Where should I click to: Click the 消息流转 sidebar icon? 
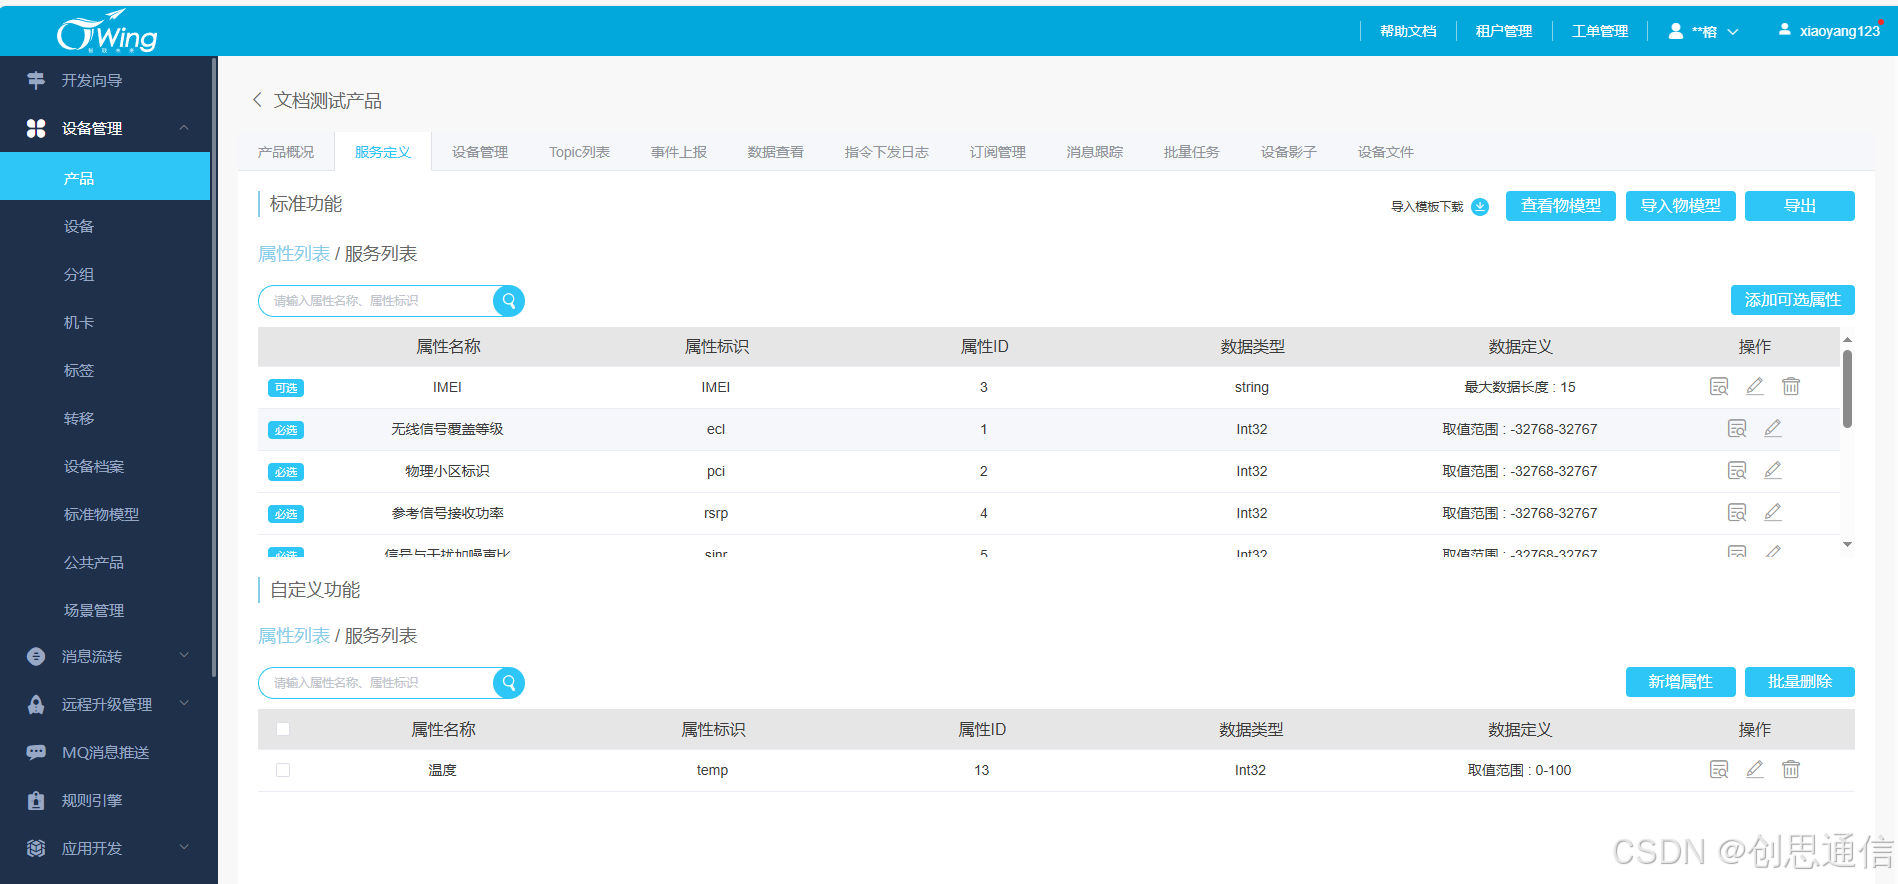tap(36, 656)
